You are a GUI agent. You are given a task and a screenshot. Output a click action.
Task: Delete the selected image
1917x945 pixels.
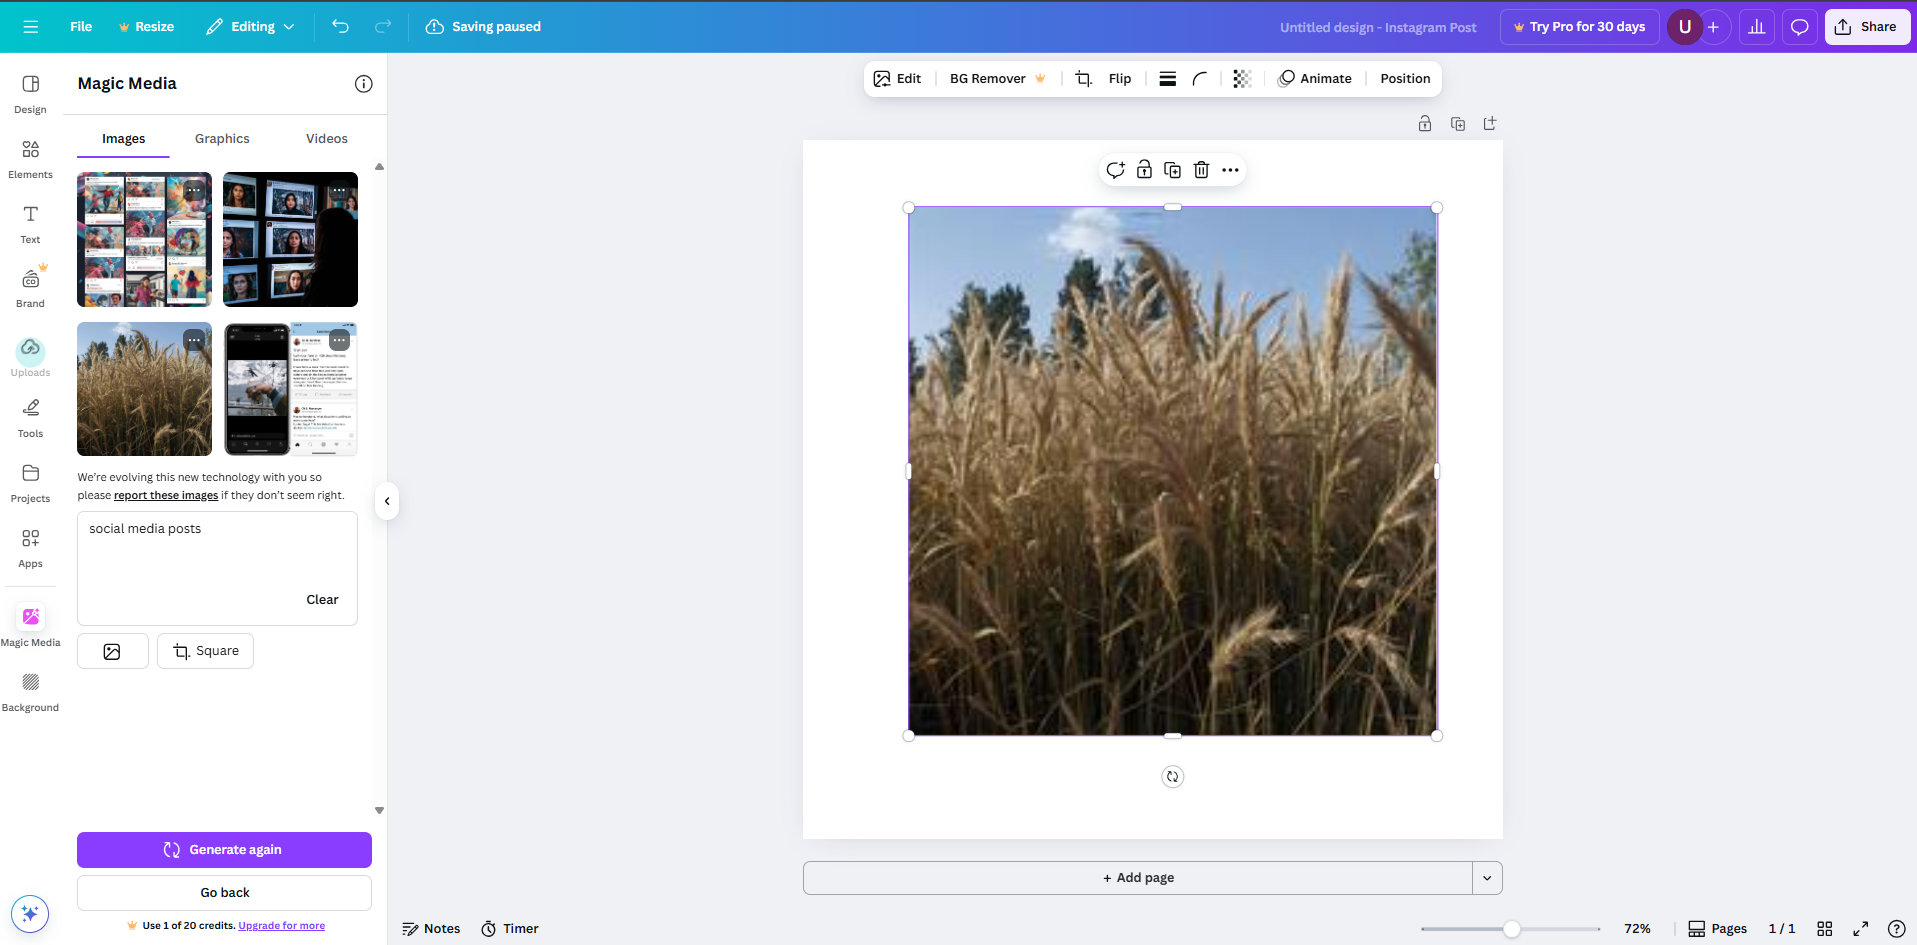click(1201, 170)
